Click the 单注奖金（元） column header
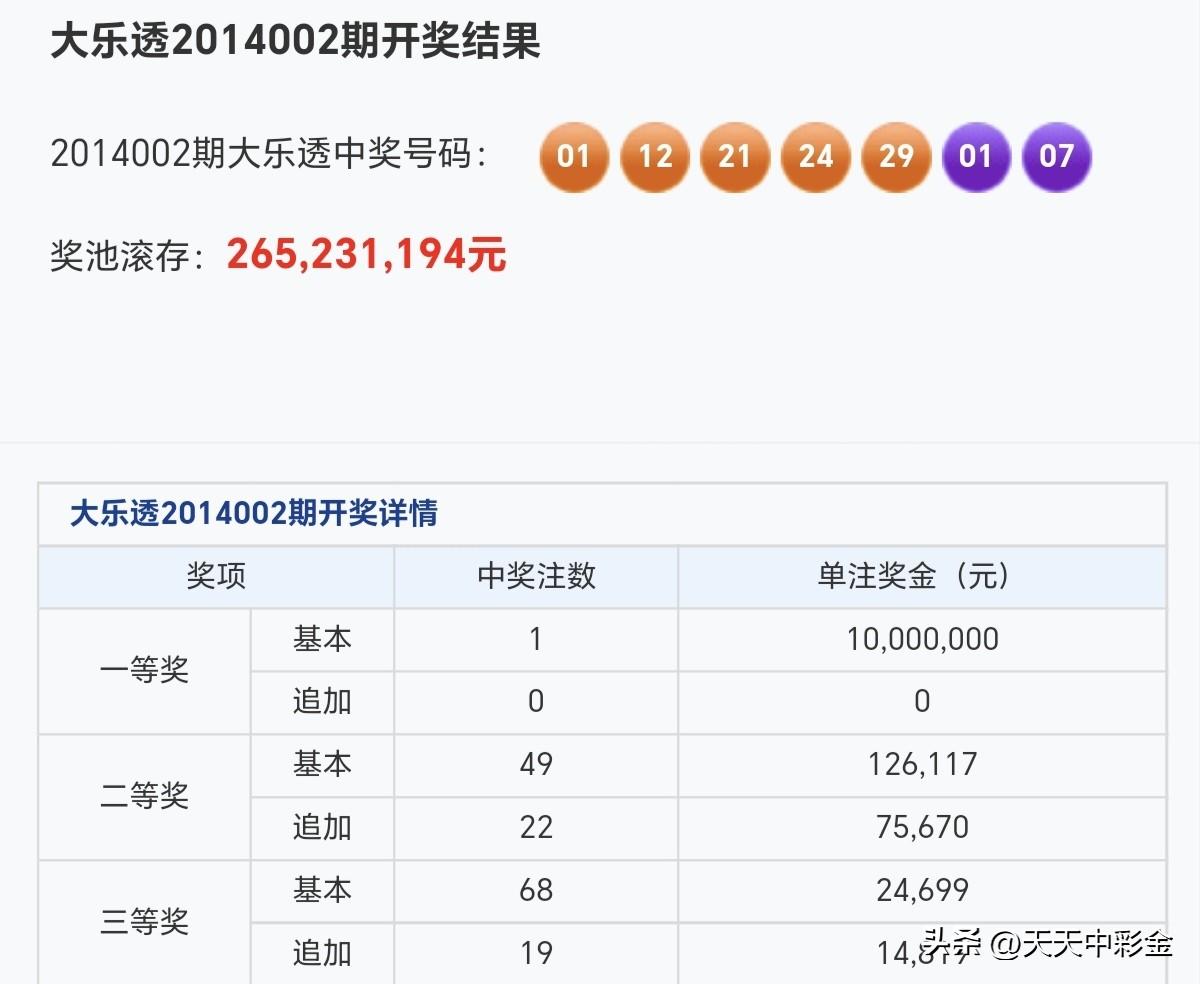 pyautogui.click(x=914, y=576)
